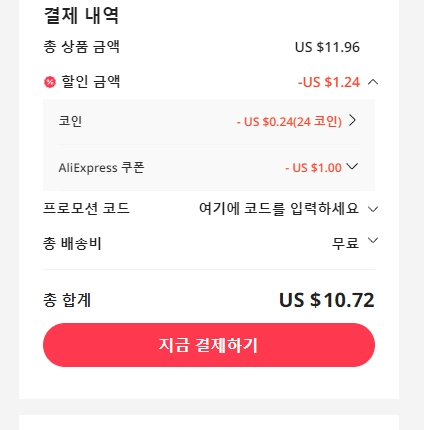The width and height of the screenshot is (424, 430).
Task: Click the 지금 결제하기 pay now button
Action: pos(209,345)
